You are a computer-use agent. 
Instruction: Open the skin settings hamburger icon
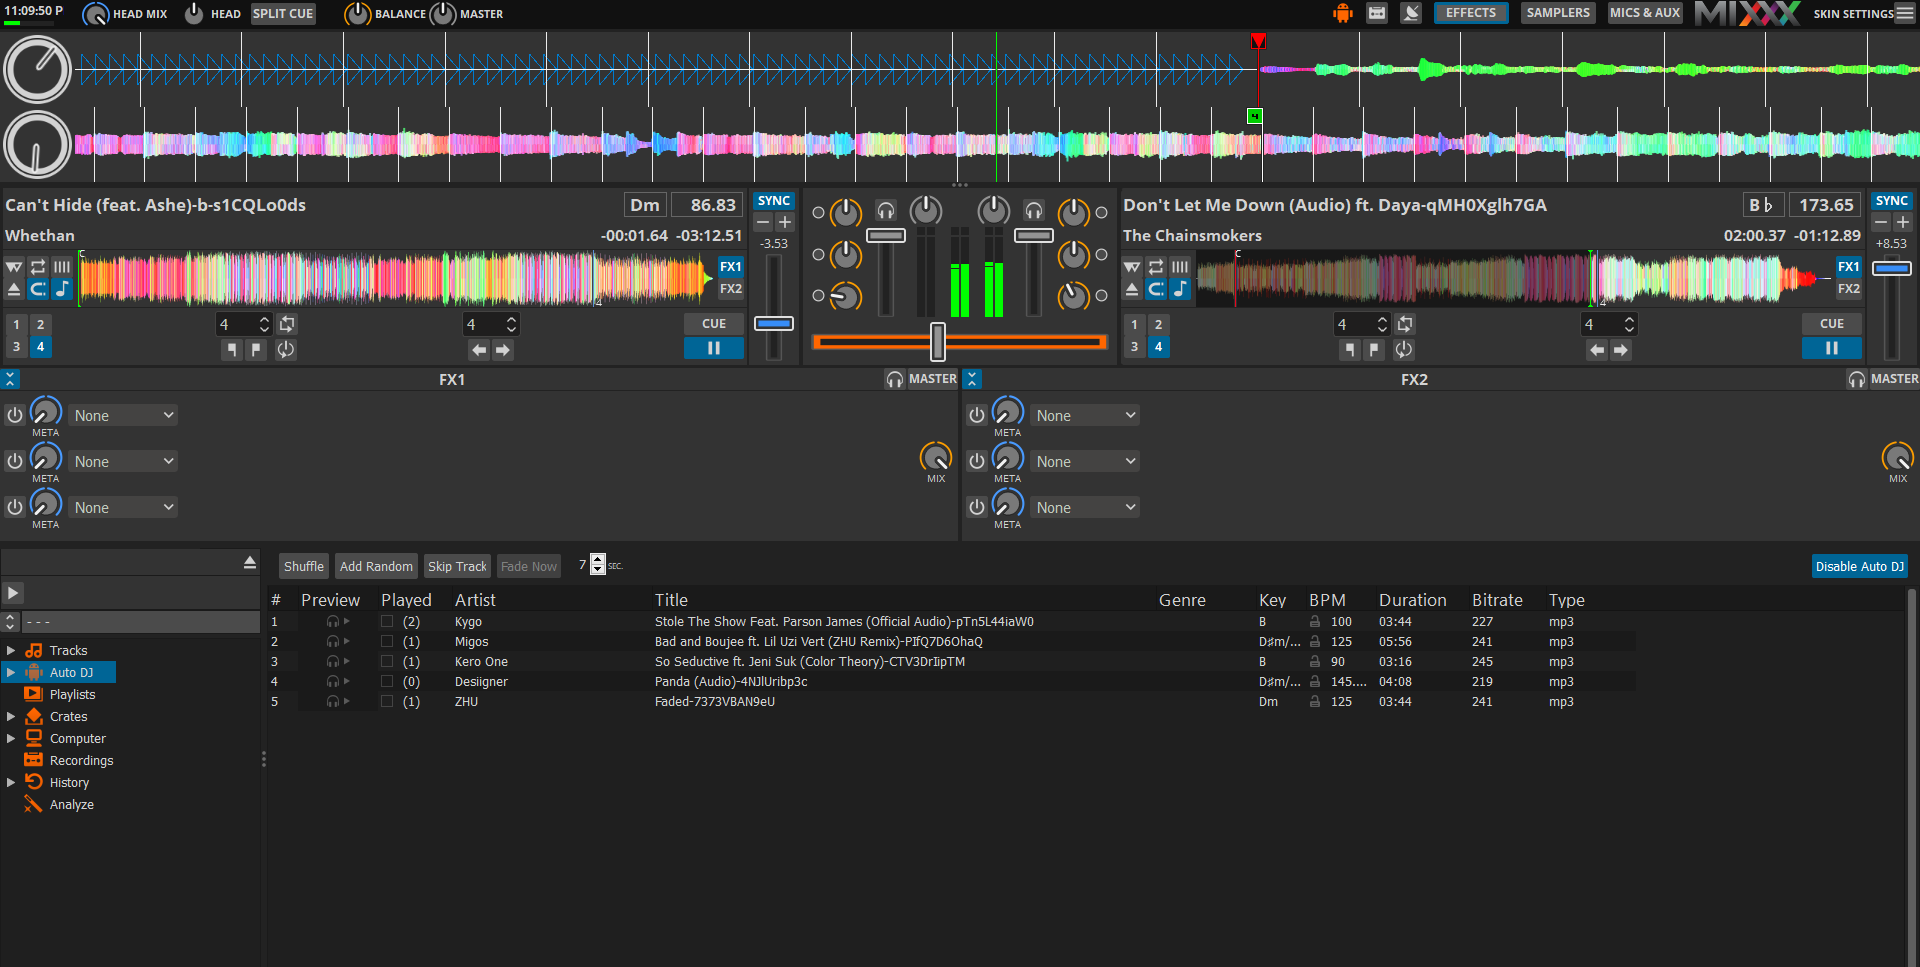pyautogui.click(x=1905, y=13)
